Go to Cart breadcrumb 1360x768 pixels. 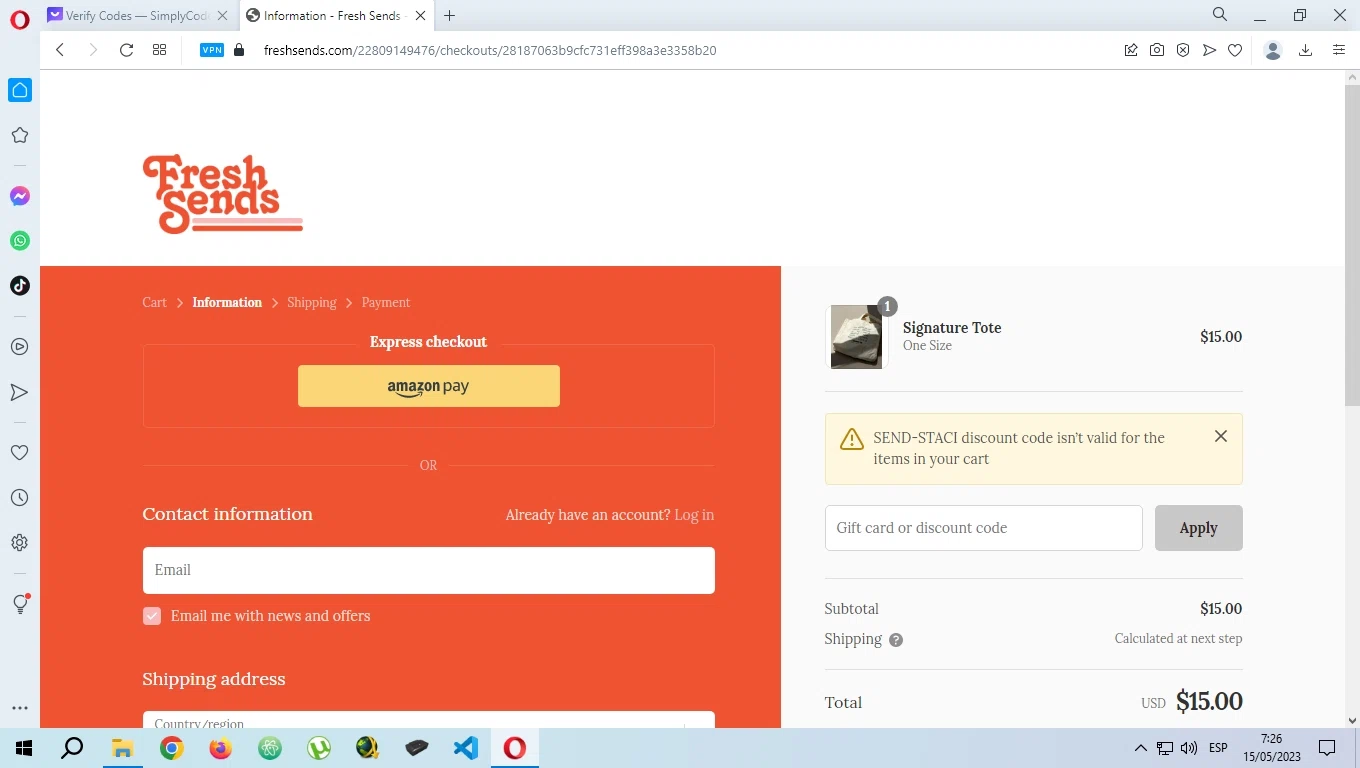pyautogui.click(x=154, y=302)
